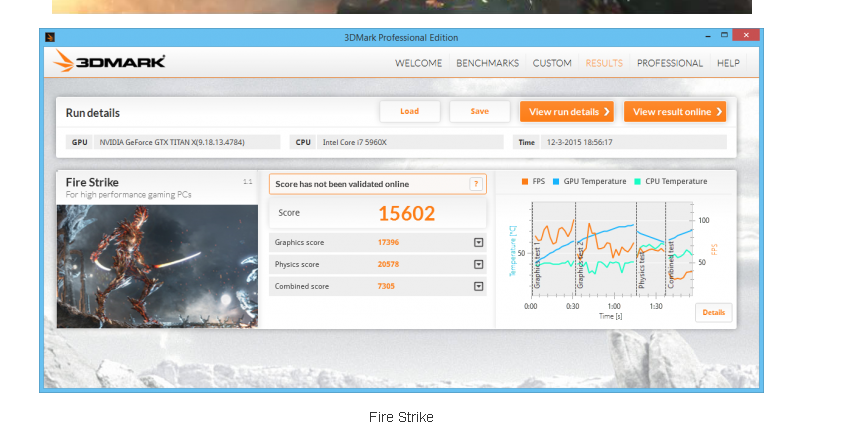The image size is (845, 431).
Task: Click Graphics score value 17396
Action: pyautogui.click(x=389, y=242)
